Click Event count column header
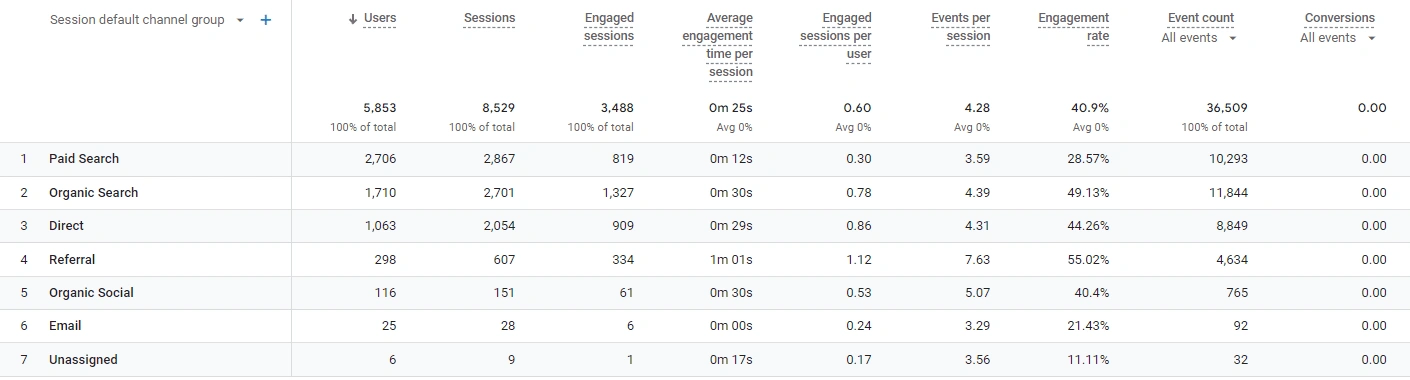1410x380 pixels. (1201, 18)
